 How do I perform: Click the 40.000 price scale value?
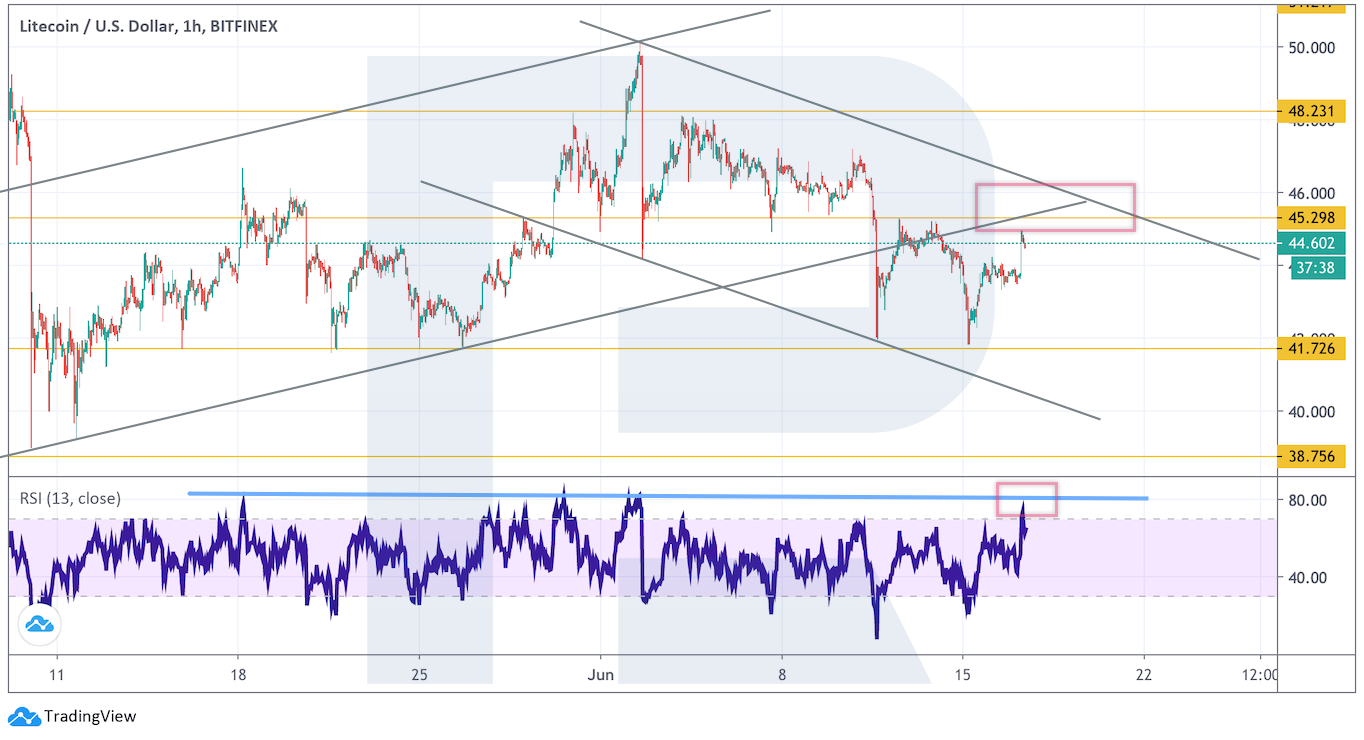[1311, 411]
